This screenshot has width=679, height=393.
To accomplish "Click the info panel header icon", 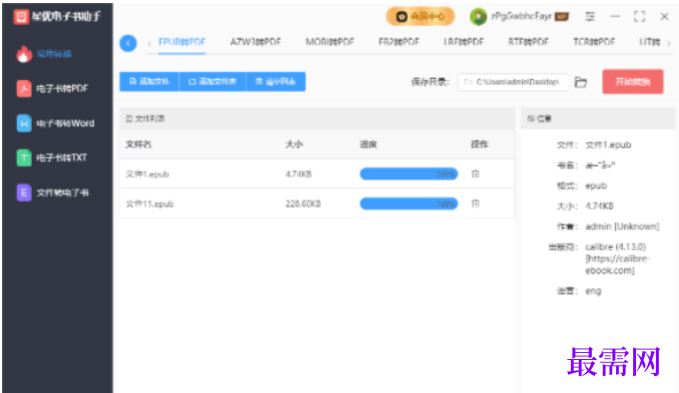I will coord(531,119).
